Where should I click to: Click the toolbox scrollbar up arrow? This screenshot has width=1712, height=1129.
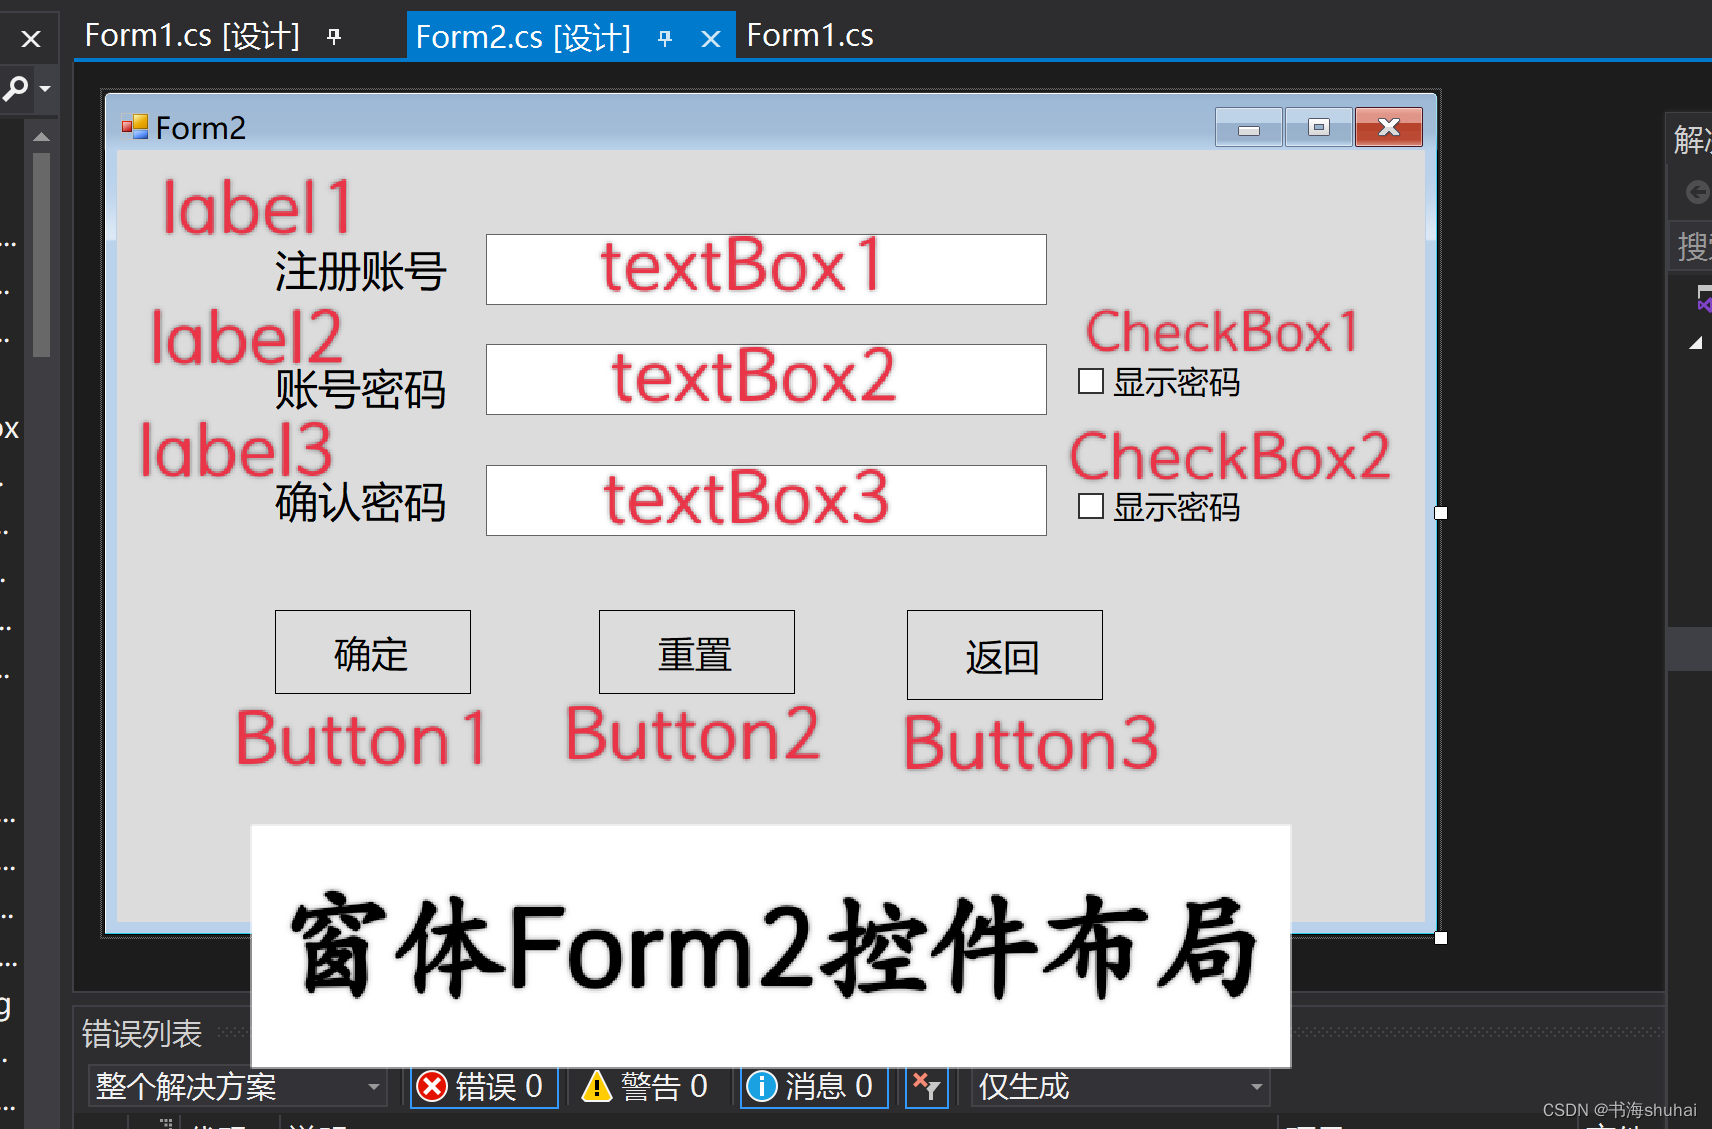(41, 136)
